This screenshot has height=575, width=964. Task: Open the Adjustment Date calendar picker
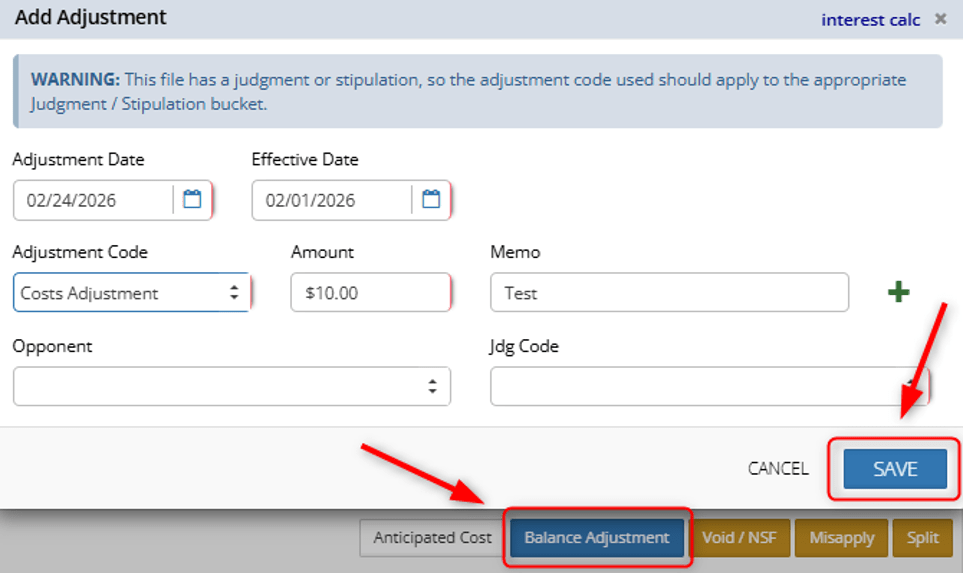tap(192, 200)
